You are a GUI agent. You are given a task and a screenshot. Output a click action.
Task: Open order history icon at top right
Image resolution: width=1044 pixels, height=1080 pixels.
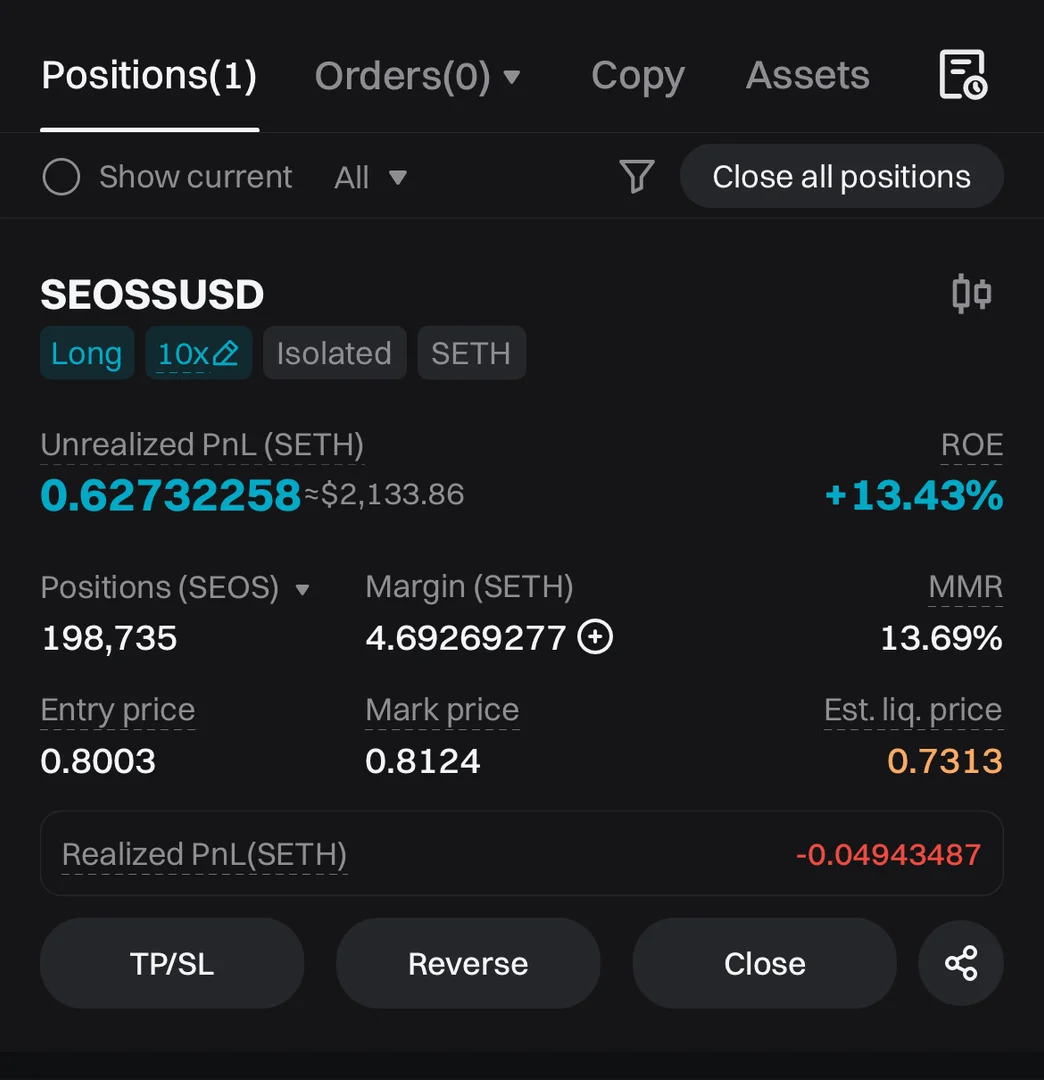click(962, 75)
